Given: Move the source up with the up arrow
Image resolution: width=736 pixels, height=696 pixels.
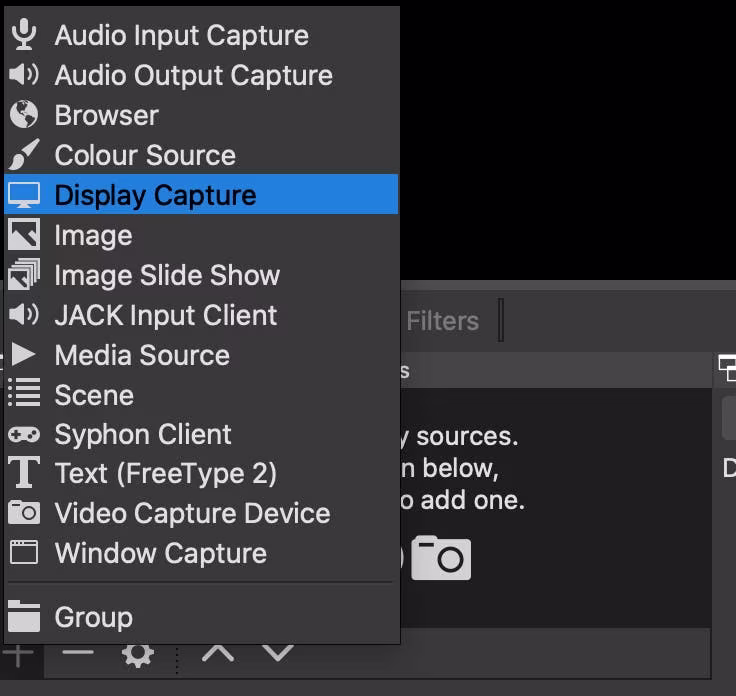Looking at the screenshot, I should [x=218, y=654].
